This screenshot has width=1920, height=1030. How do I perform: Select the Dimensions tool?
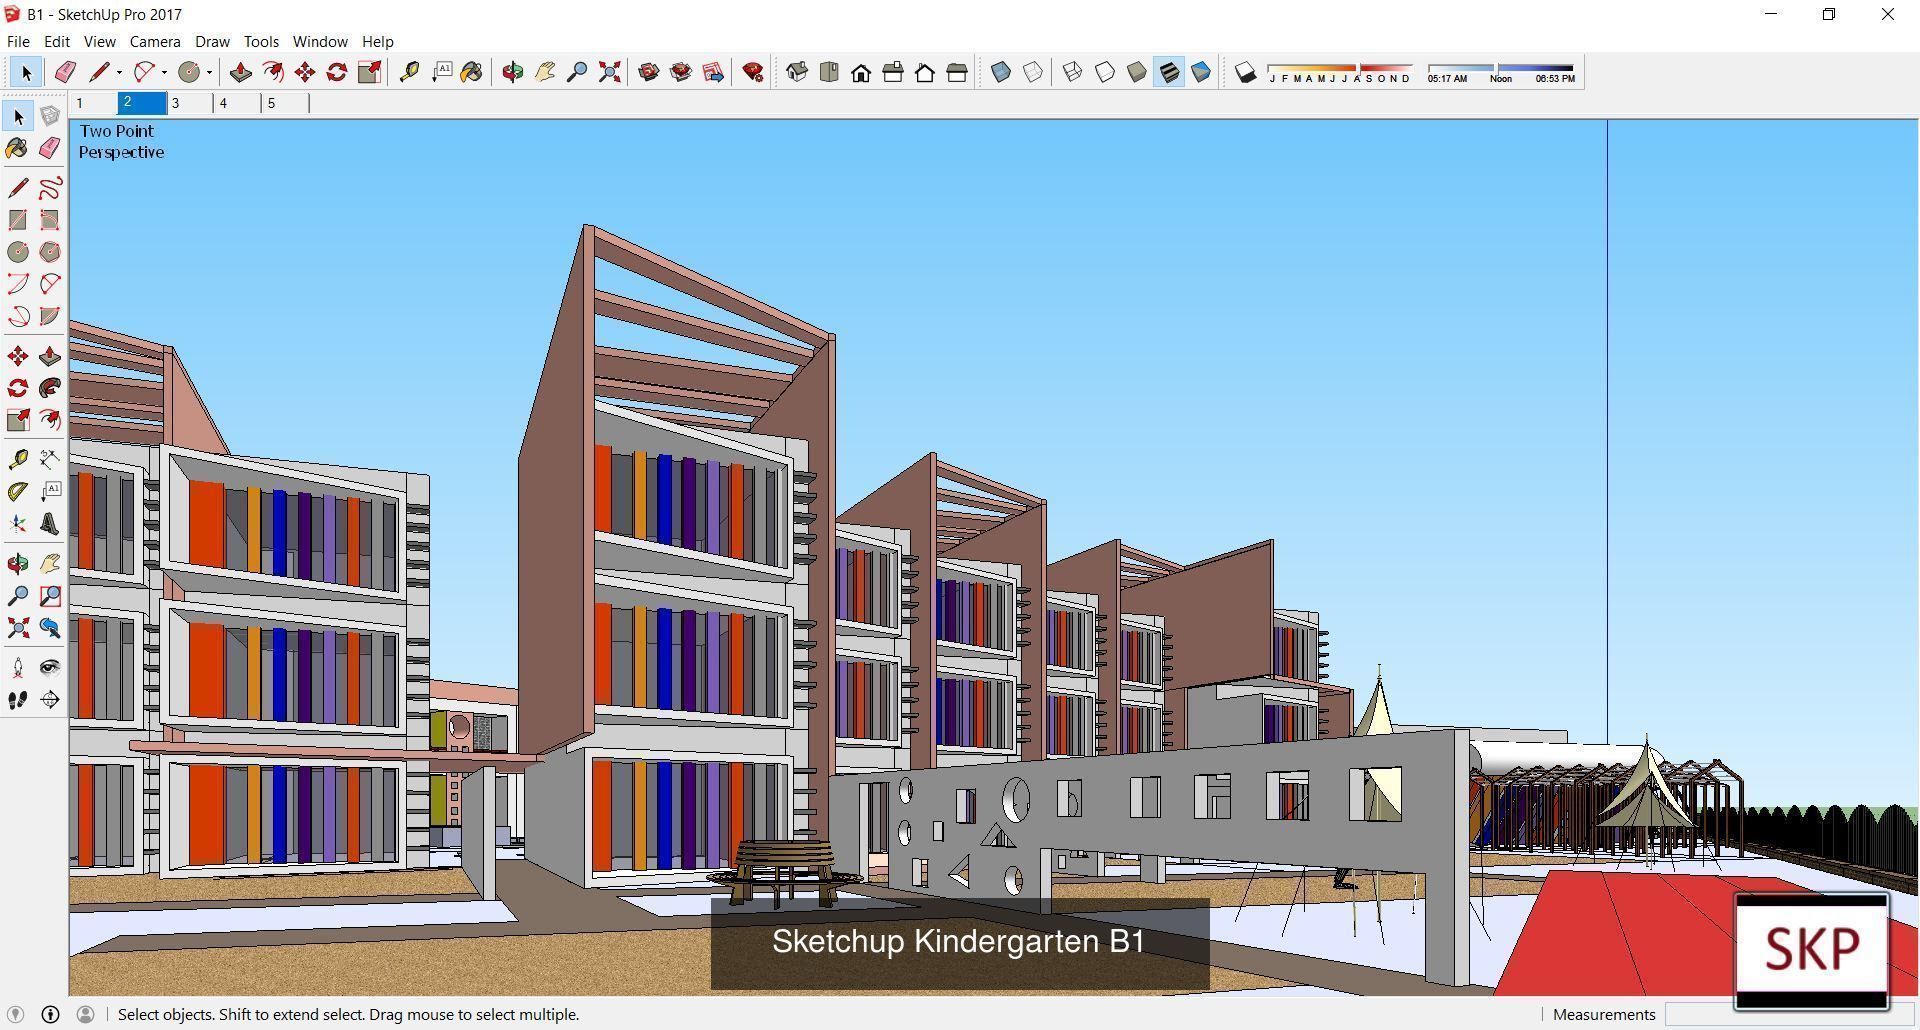[50, 458]
